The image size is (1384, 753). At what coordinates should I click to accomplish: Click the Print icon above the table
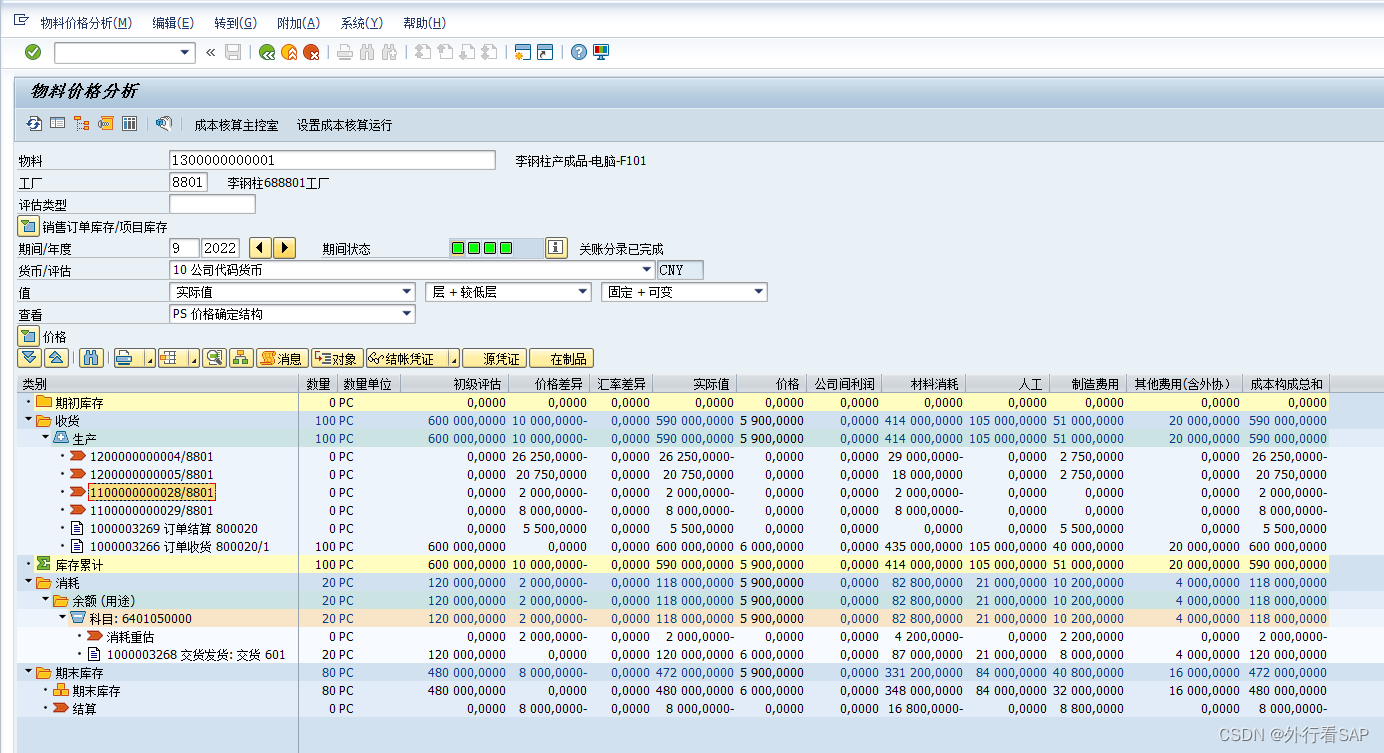point(123,358)
